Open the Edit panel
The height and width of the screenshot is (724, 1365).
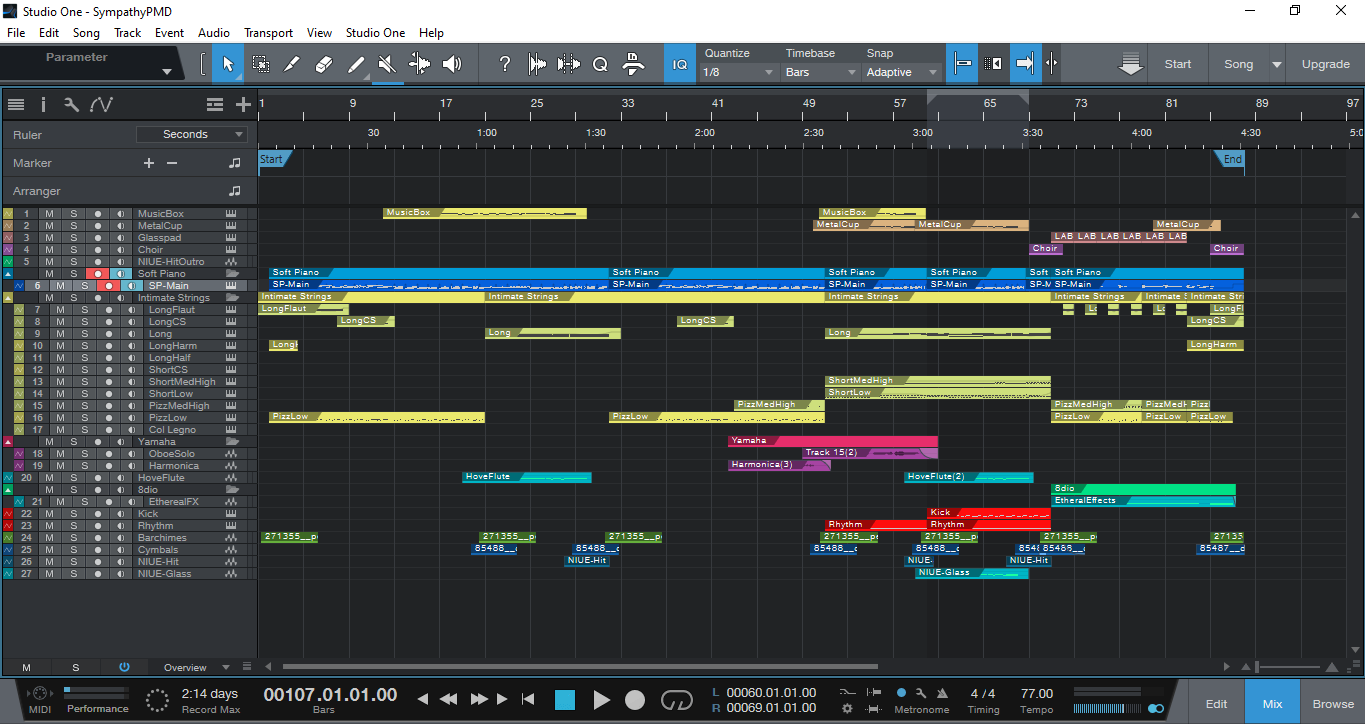coord(1216,703)
